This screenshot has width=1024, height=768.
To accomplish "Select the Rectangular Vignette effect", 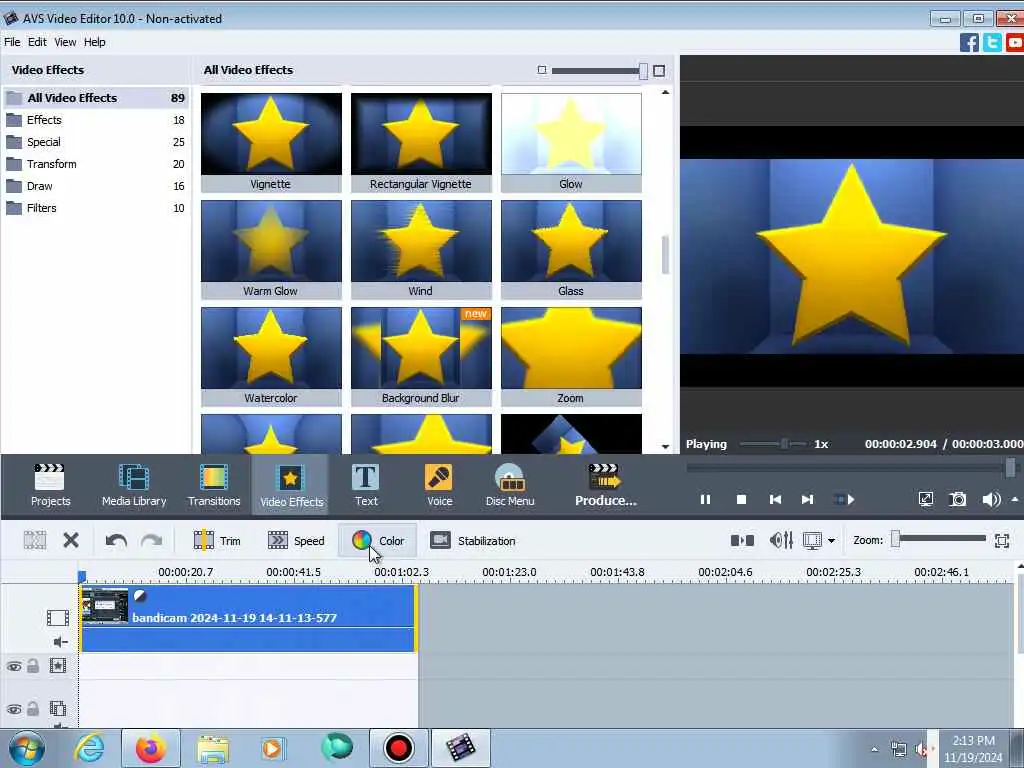I will point(421,142).
